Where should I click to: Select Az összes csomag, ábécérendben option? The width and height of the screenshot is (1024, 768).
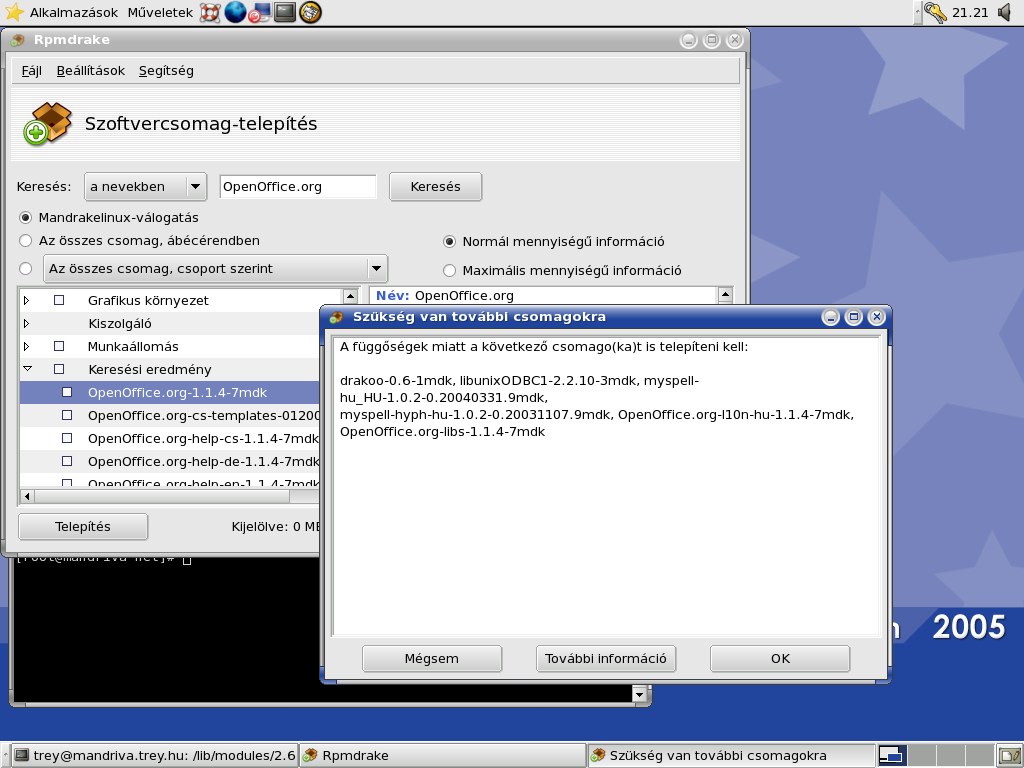[25, 240]
